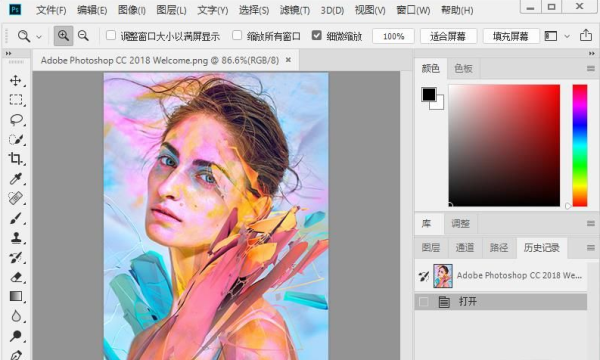Open the 3D(D) menu
Screen dimensions: 600x360
tap(332, 10)
